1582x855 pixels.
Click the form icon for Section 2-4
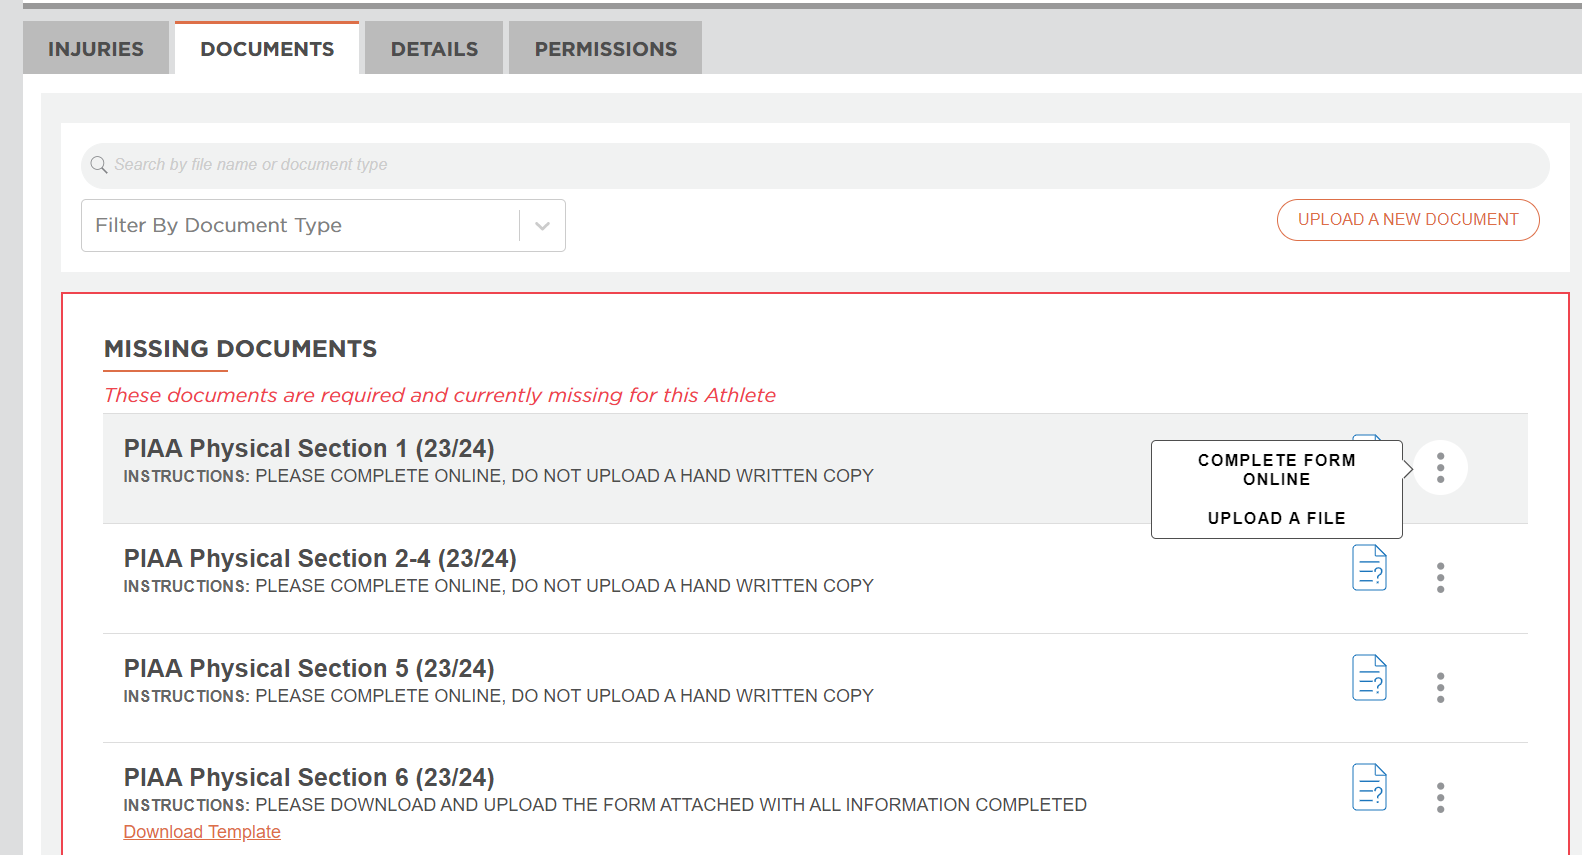click(1370, 568)
